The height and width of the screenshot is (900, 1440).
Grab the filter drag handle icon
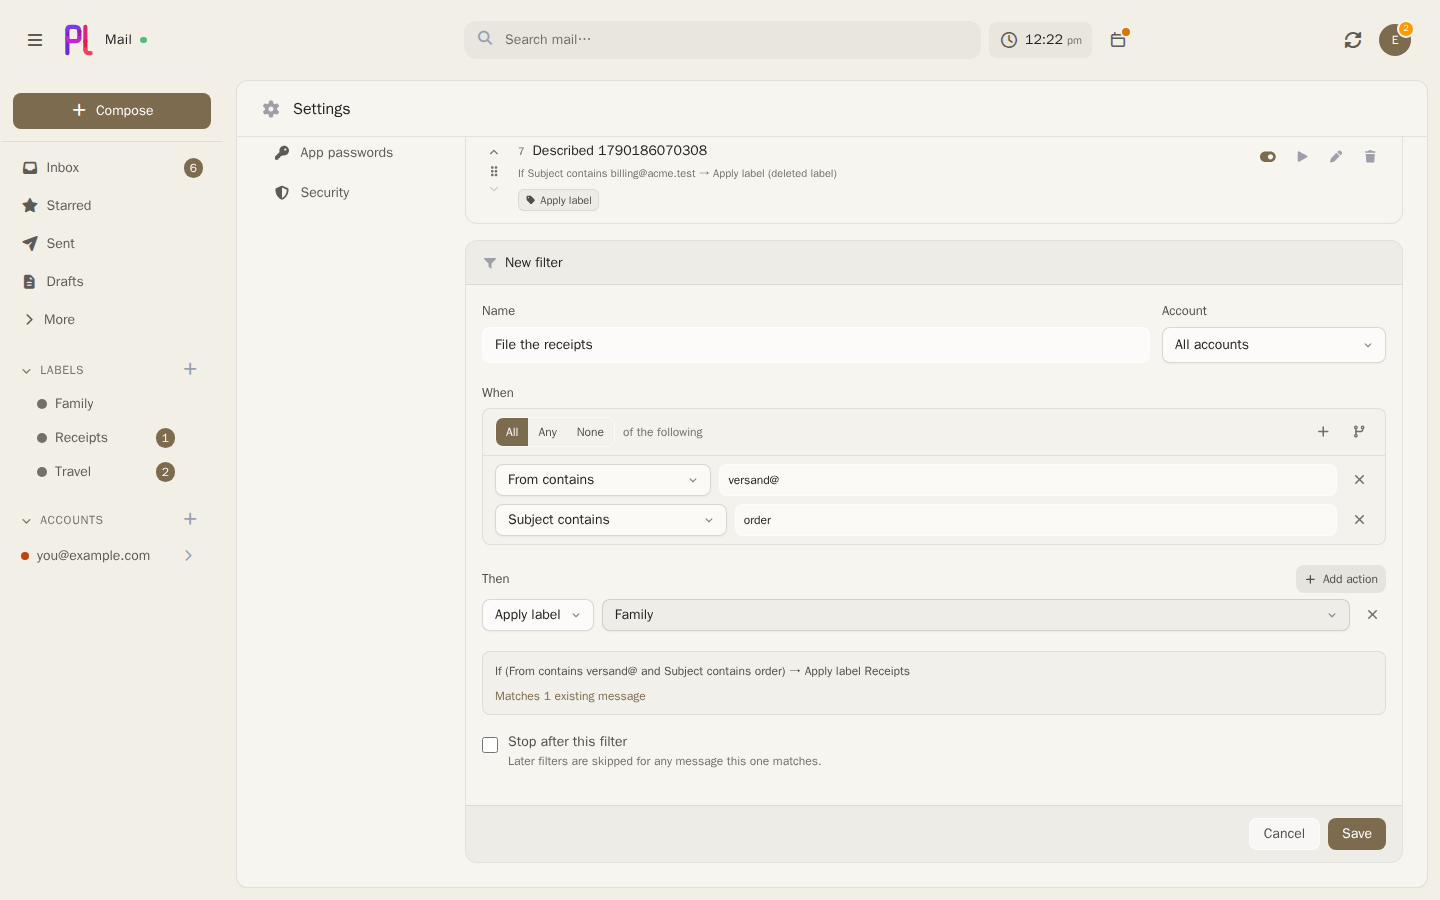[x=494, y=171]
